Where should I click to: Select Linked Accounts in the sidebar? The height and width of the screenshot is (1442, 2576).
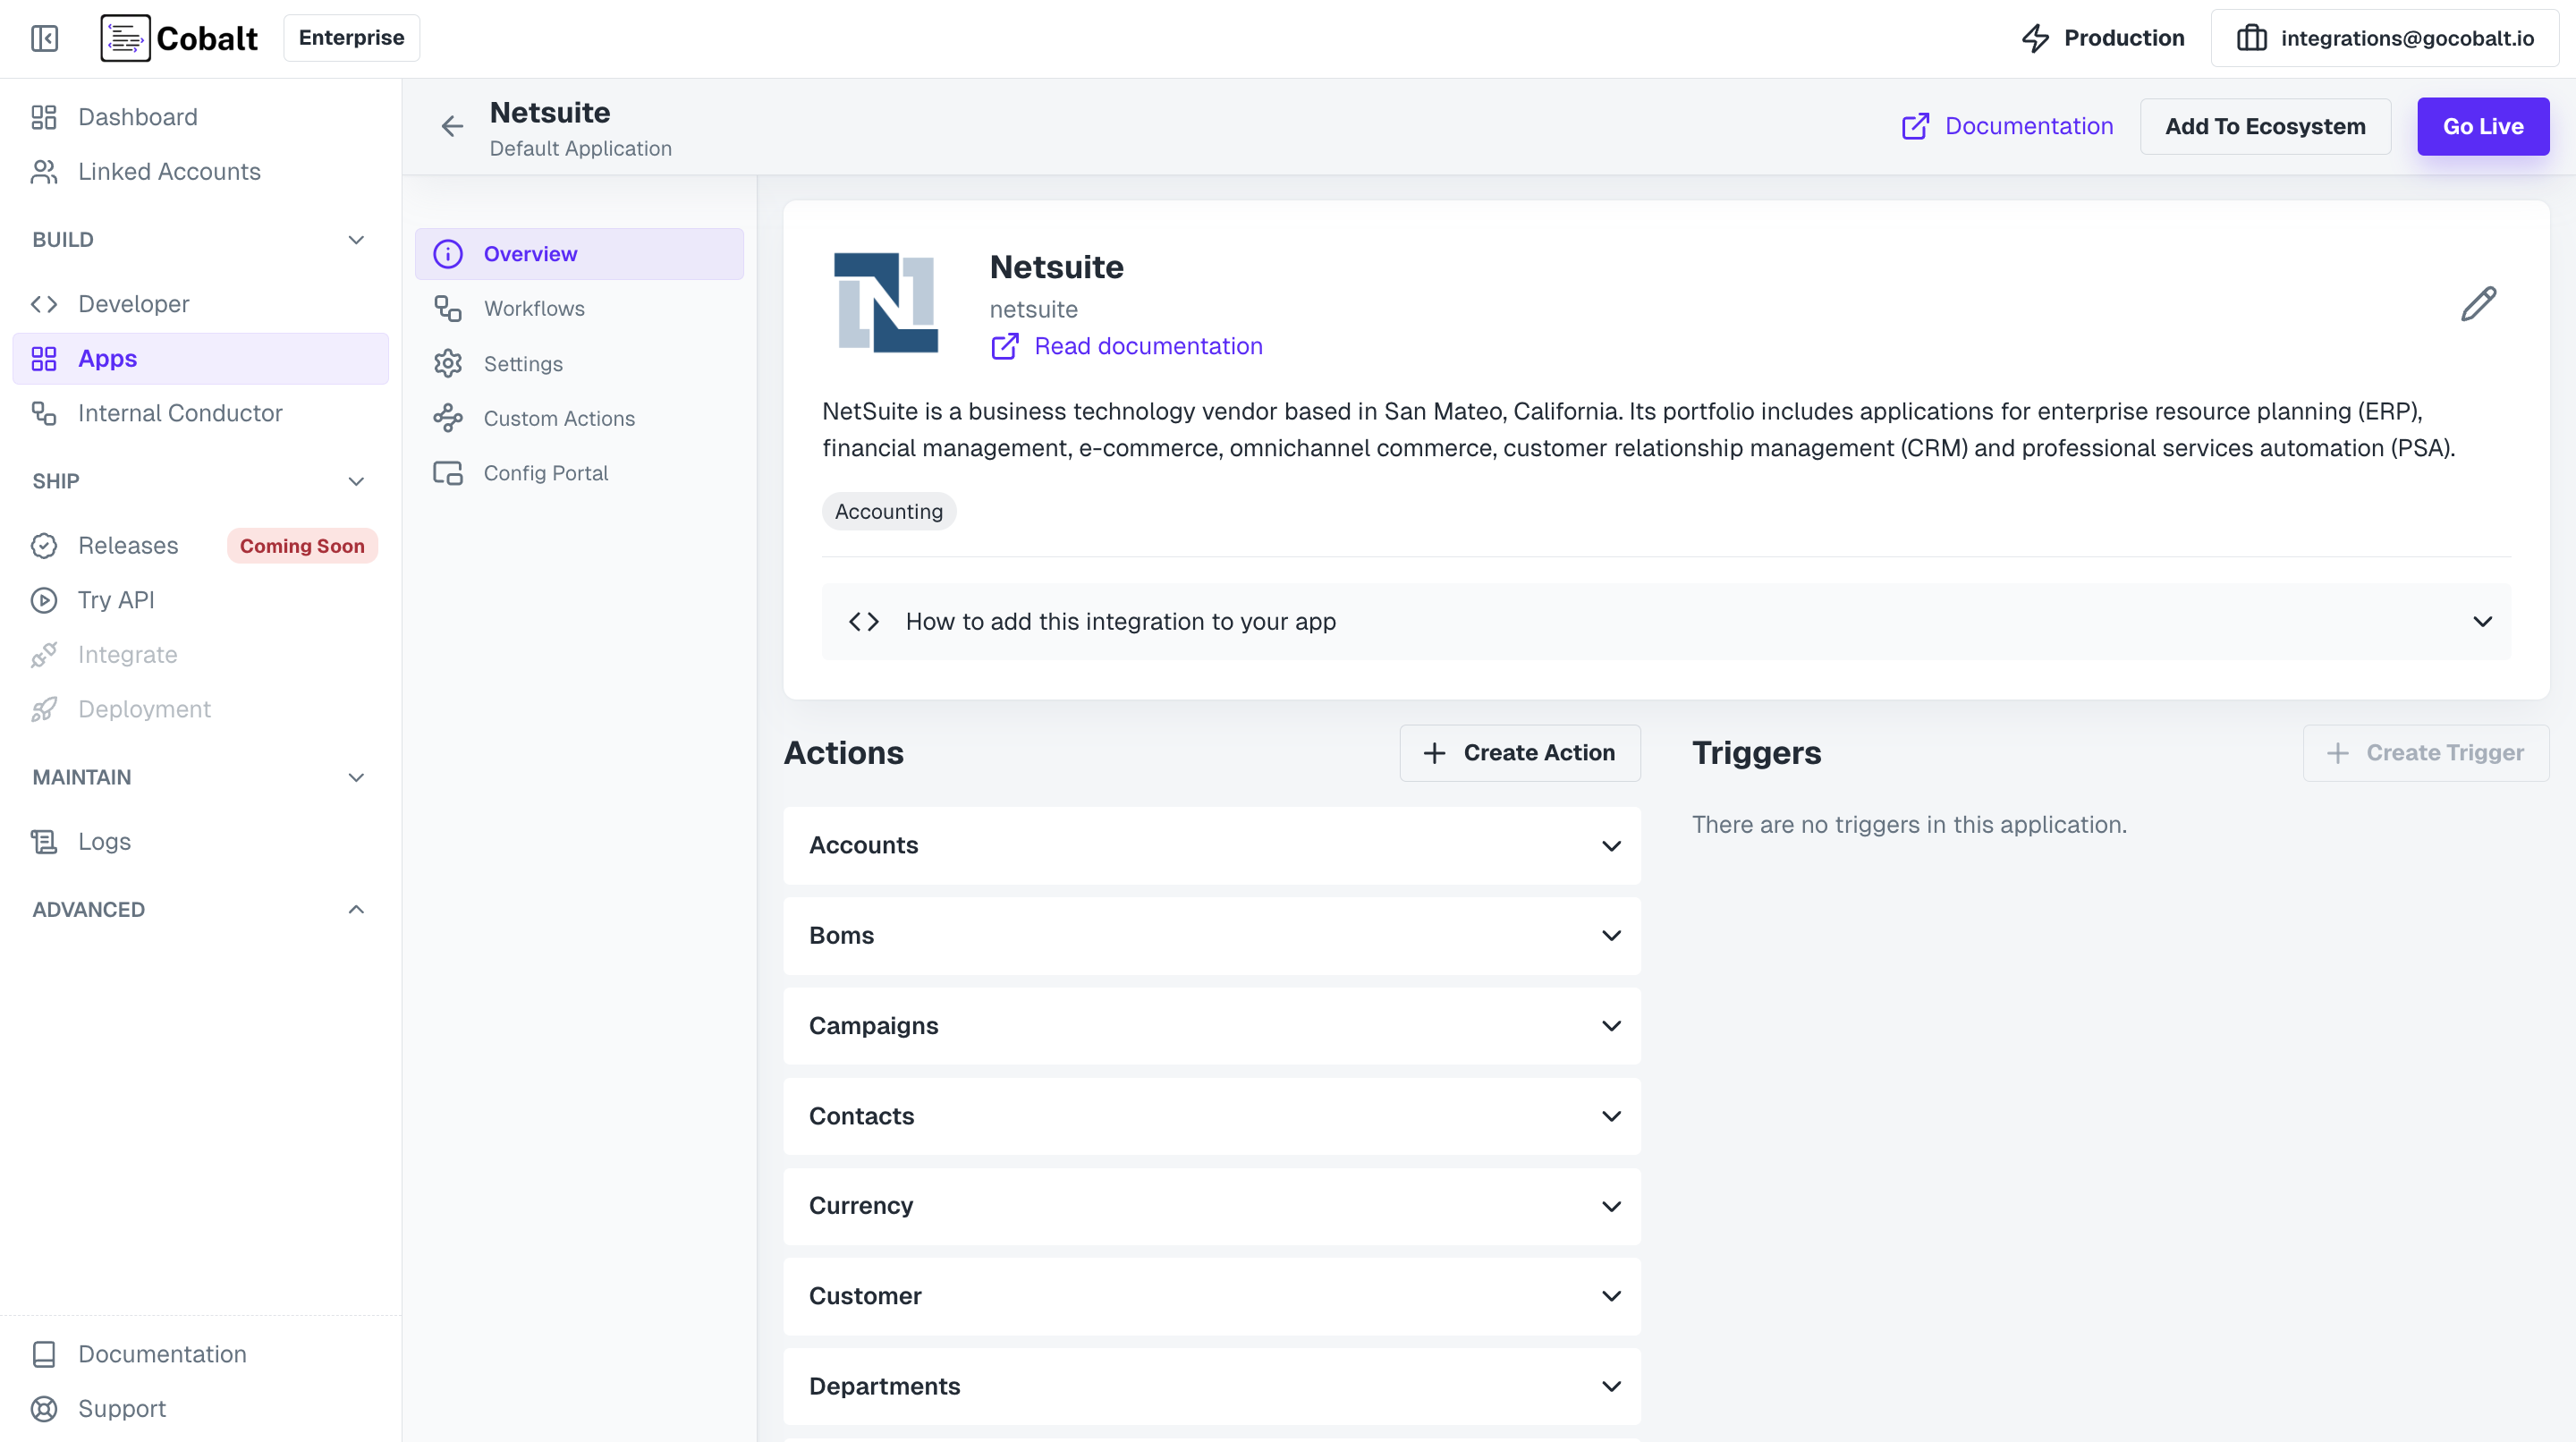point(168,171)
